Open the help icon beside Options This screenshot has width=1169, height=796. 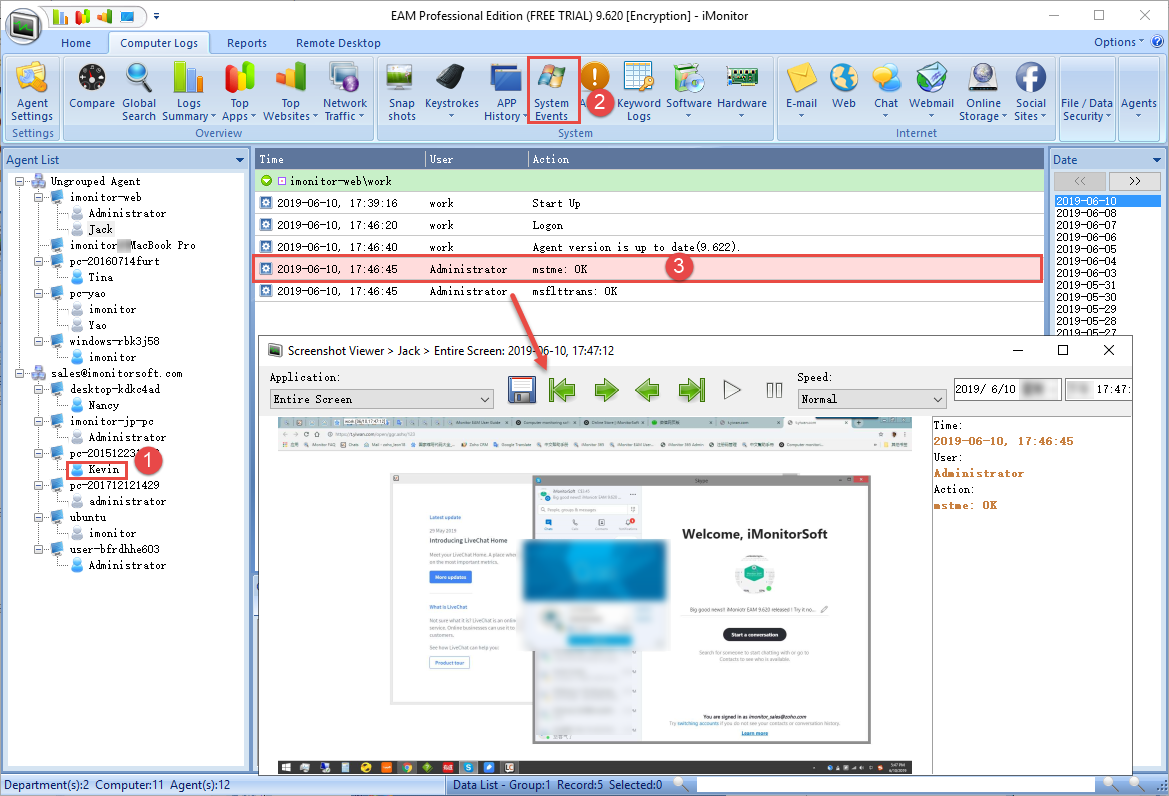pos(1157,42)
